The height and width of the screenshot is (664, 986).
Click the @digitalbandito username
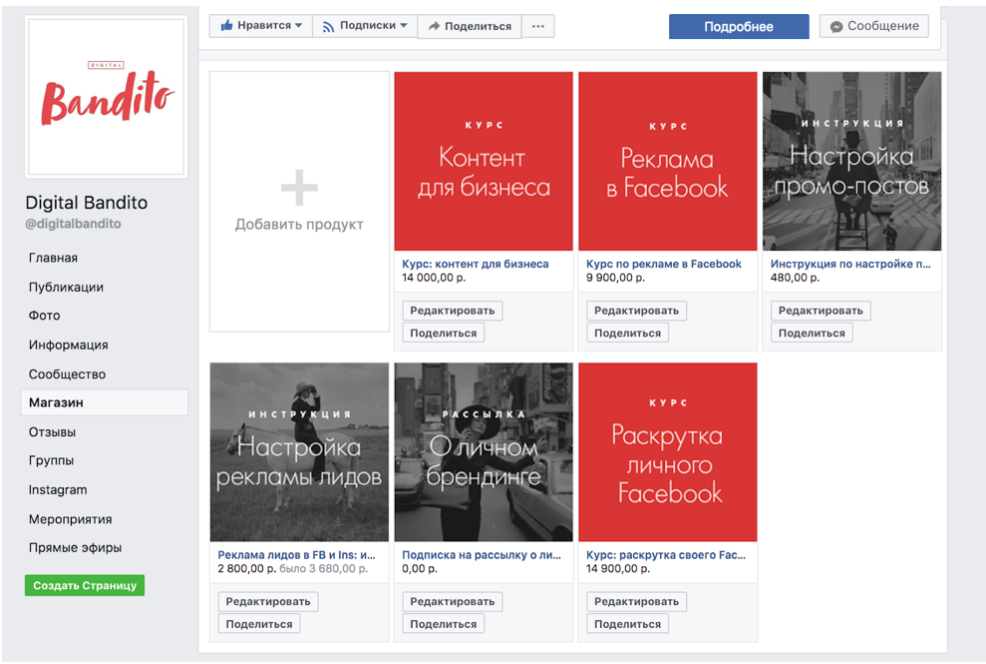tap(74, 224)
